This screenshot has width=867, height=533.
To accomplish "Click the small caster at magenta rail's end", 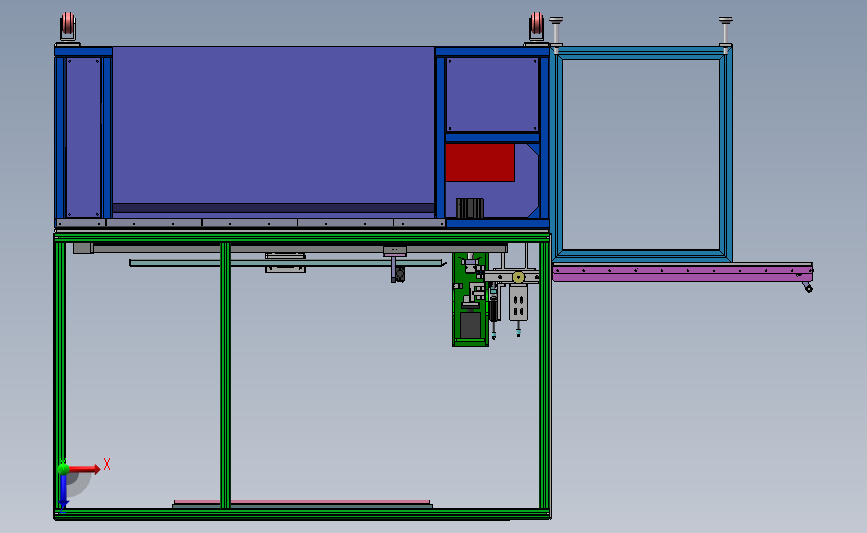I will point(807,287).
